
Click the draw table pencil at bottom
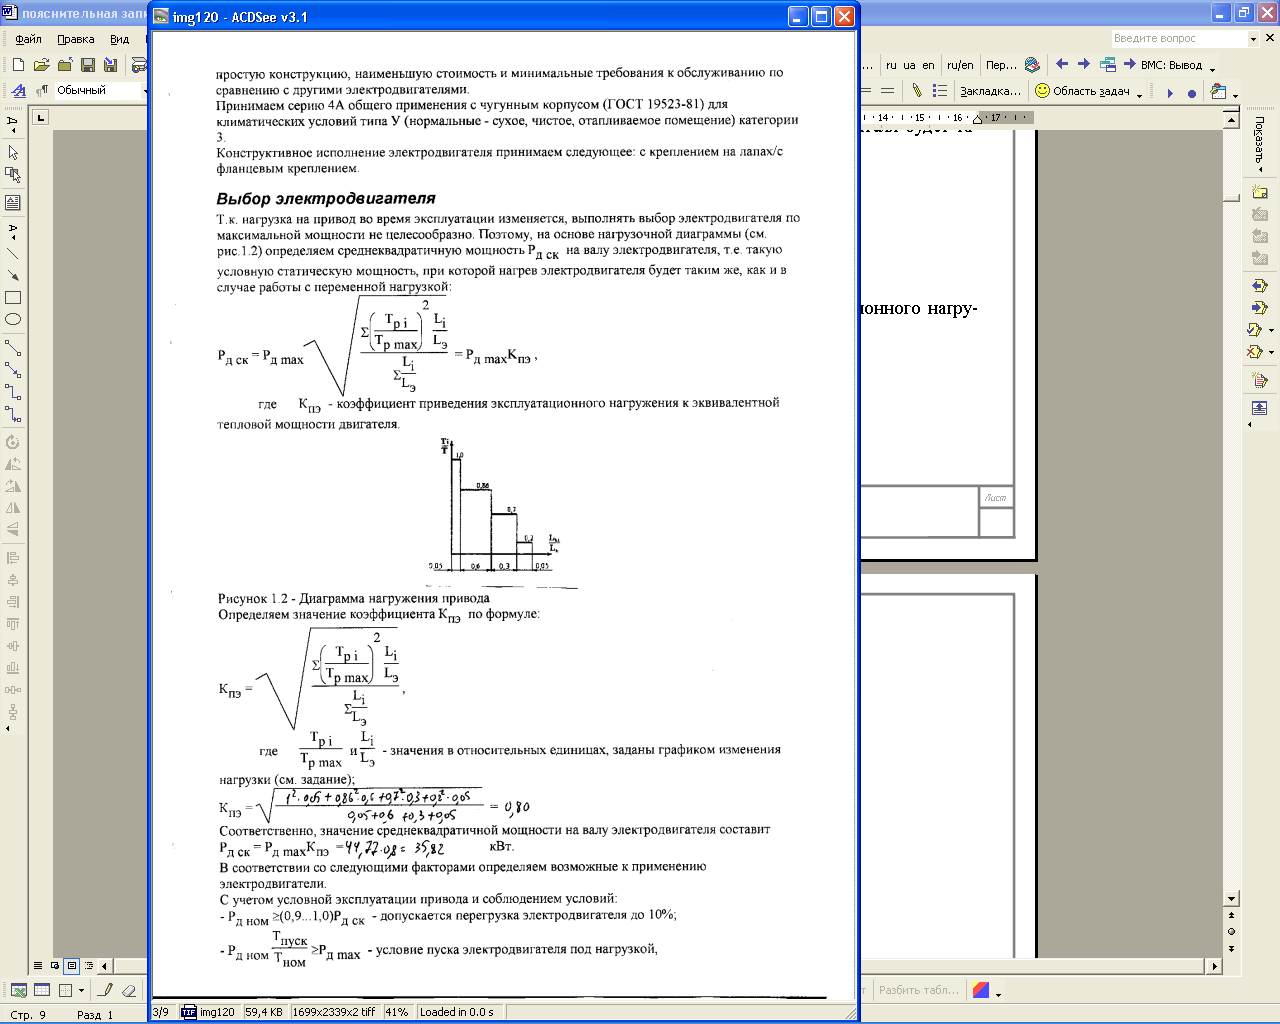pyautogui.click(x=105, y=990)
